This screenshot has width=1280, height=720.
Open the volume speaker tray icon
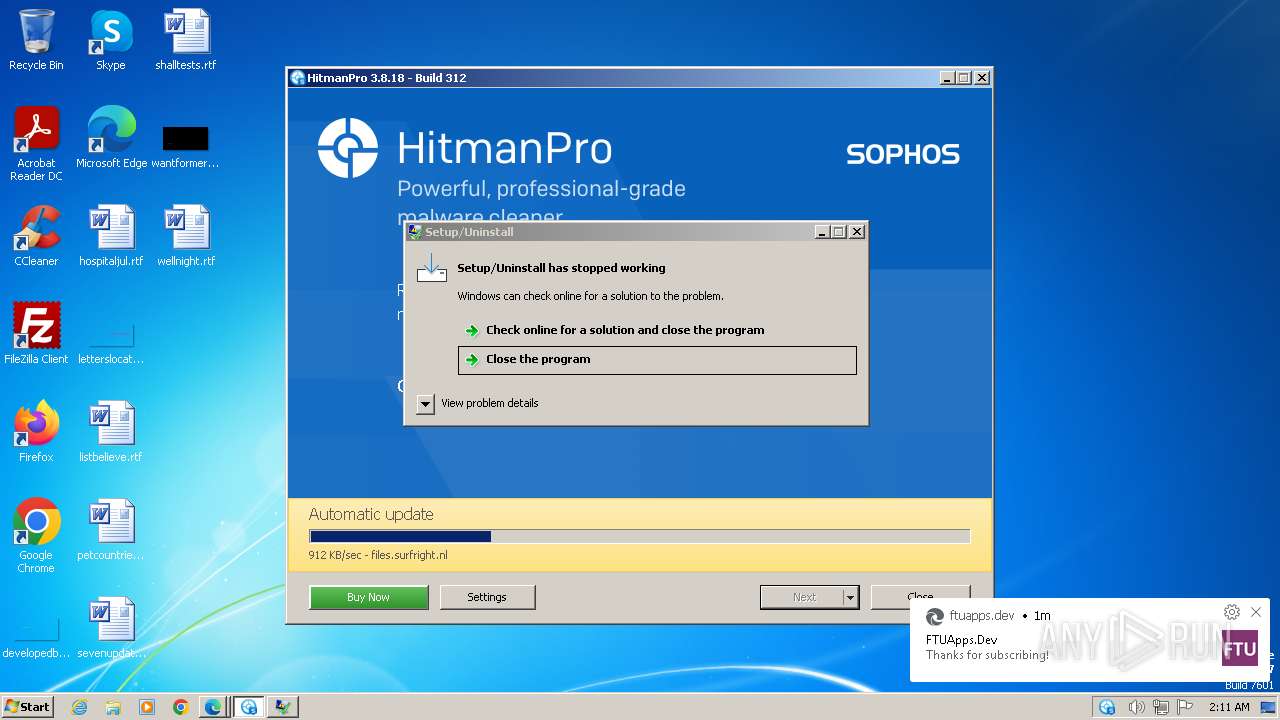(x=1137, y=707)
